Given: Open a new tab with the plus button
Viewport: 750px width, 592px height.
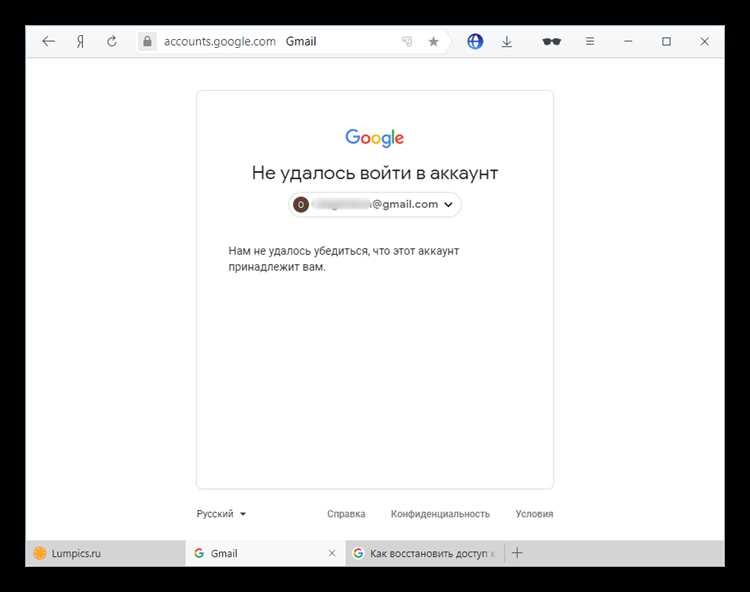Looking at the screenshot, I should pyautogui.click(x=517, y=553).
